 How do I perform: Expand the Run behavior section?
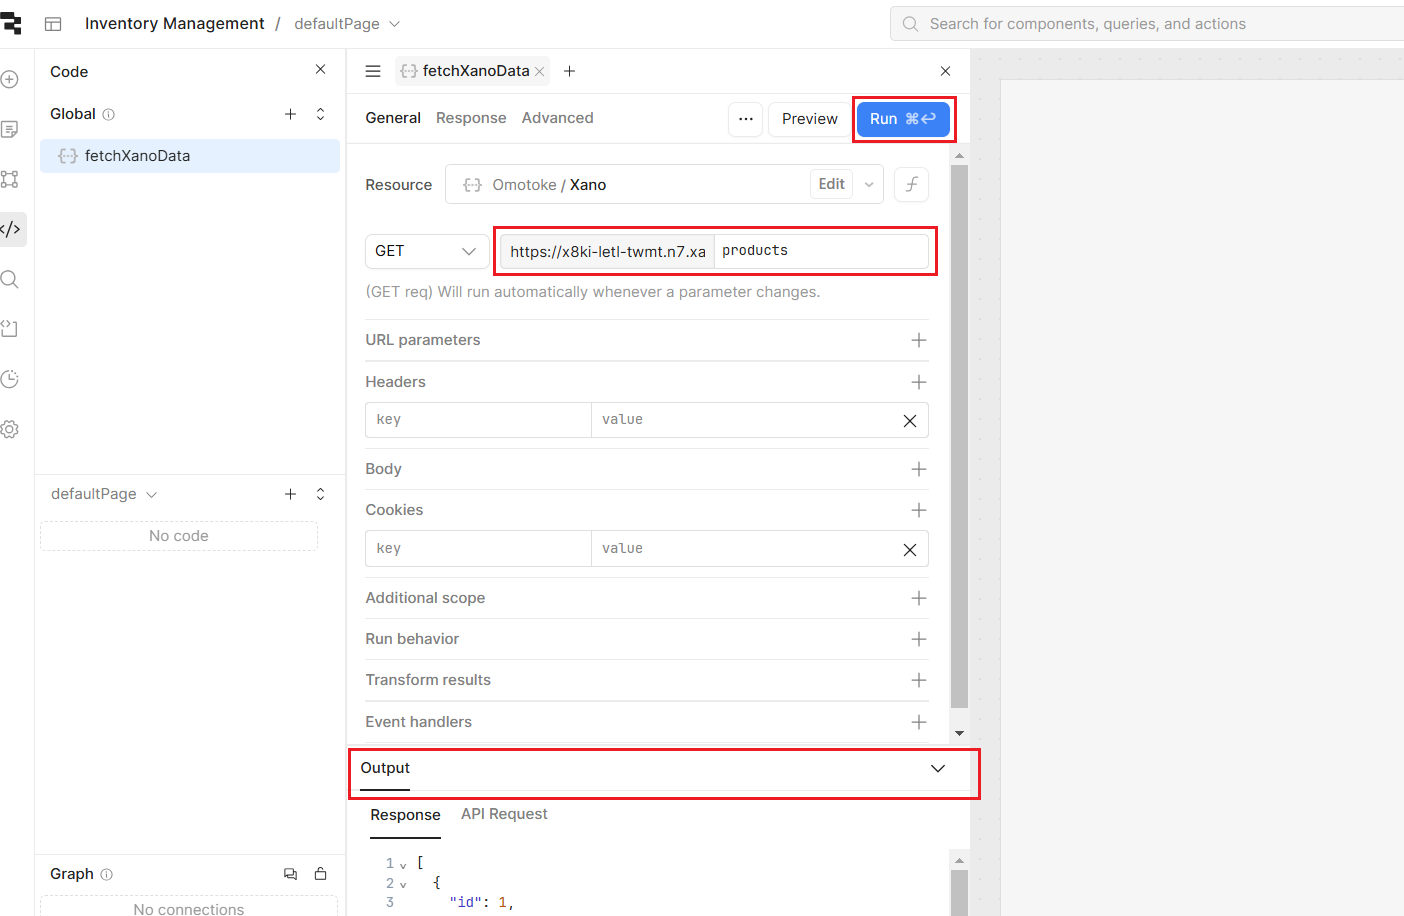919,639
